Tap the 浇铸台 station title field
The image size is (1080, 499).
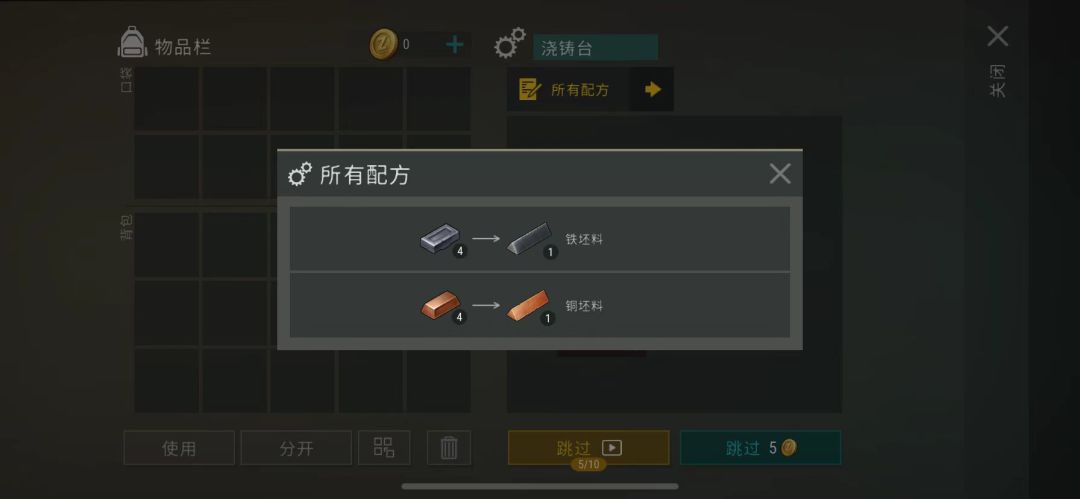click(x=595, y=48)
